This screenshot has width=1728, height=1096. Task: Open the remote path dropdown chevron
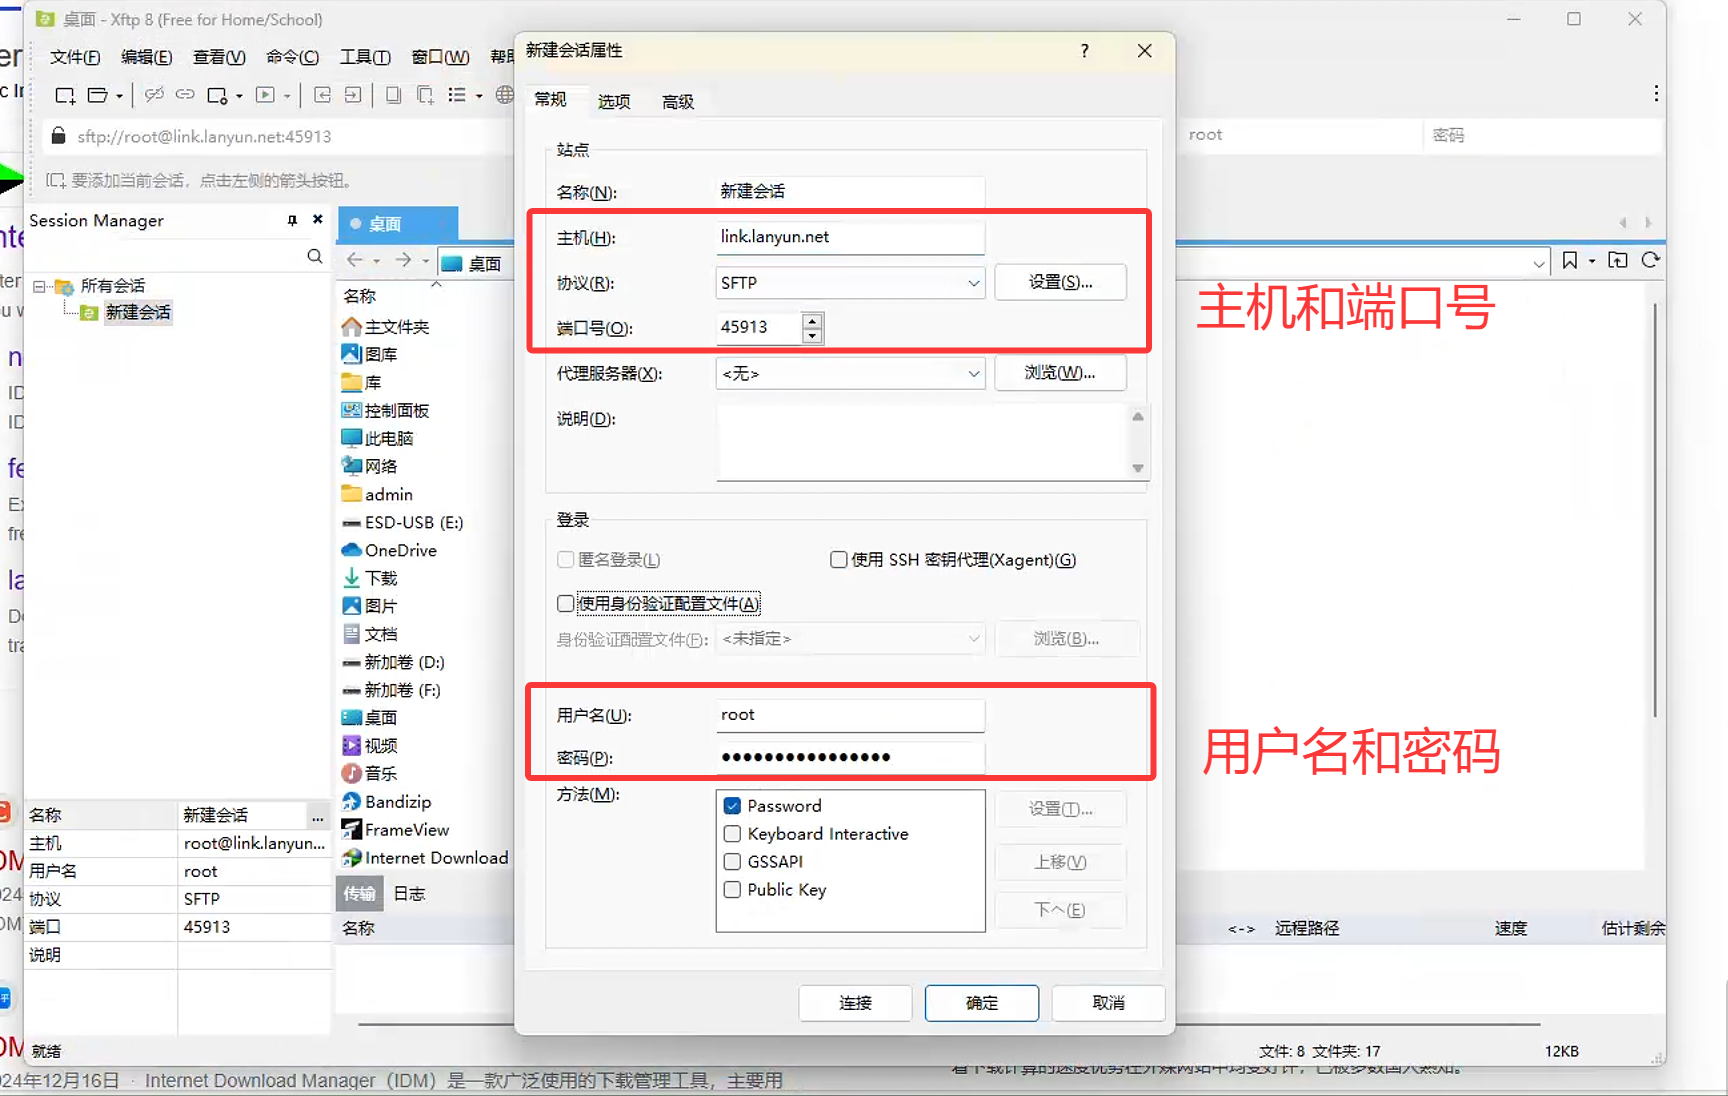point(1538,263)
